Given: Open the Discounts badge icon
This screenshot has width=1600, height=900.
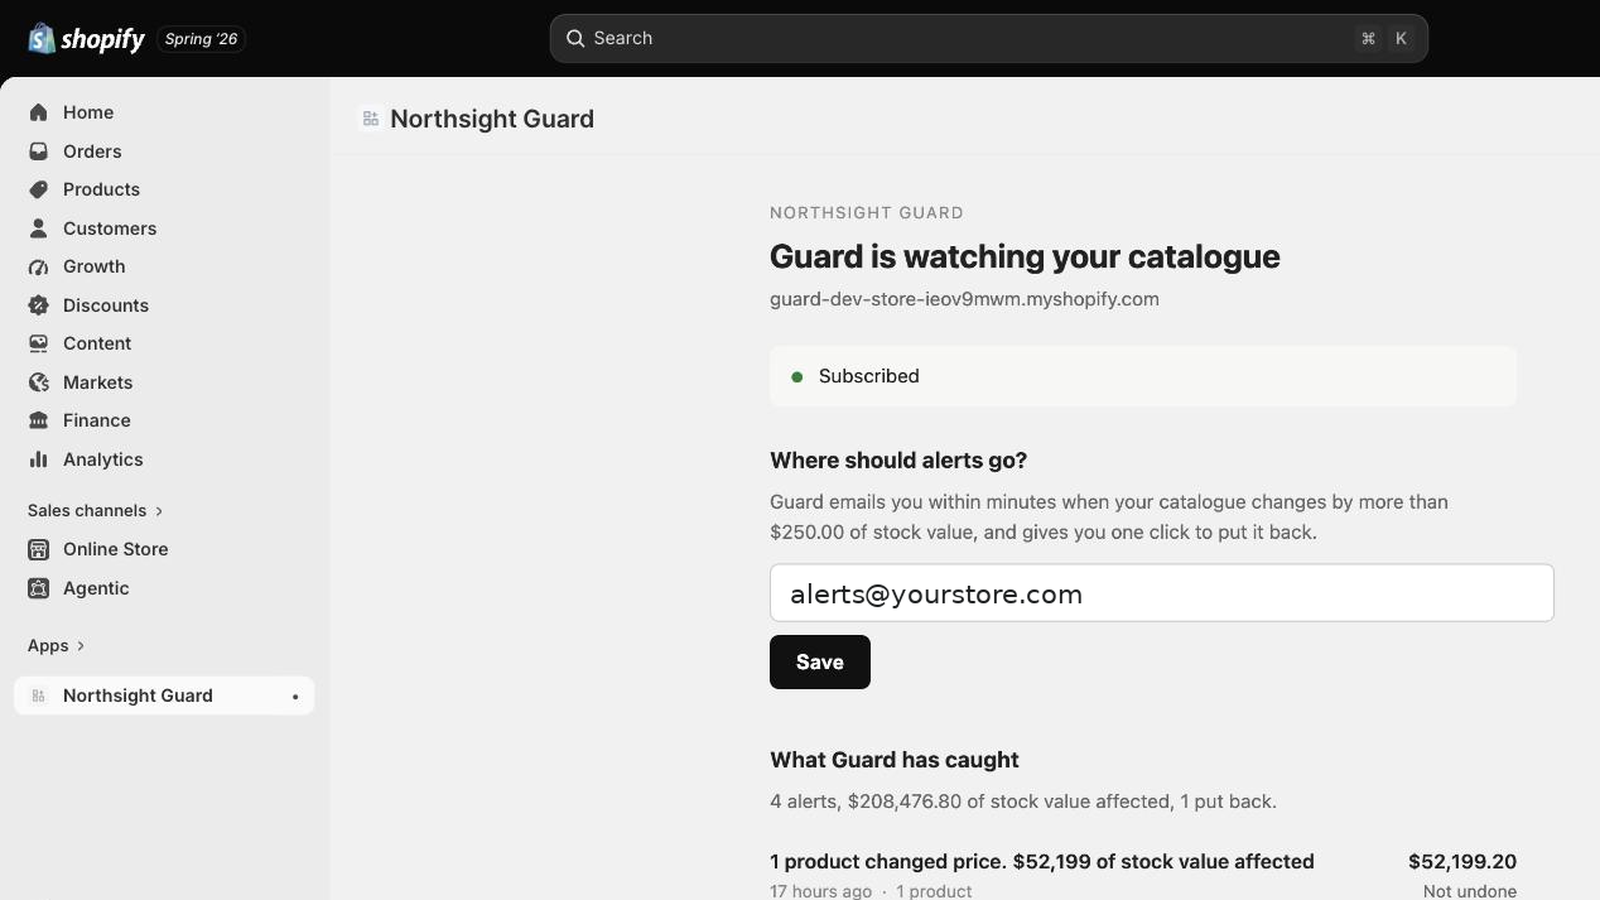Looking at the screenshot, I should pos(38,305).
